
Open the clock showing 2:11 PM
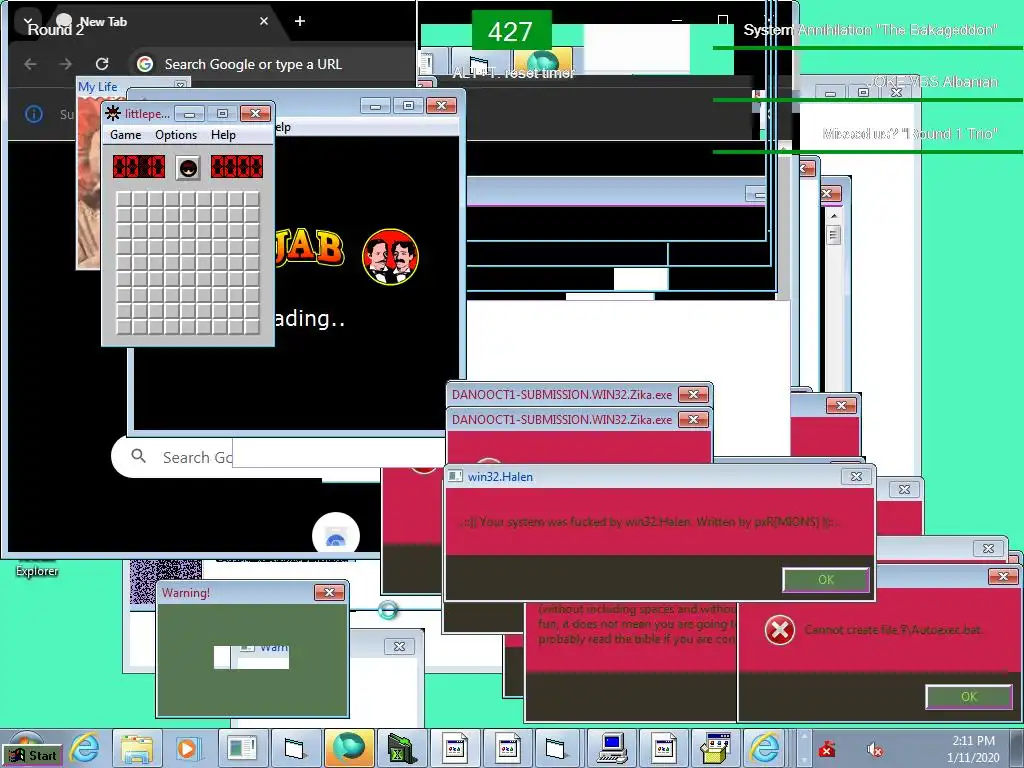[973, 749]
